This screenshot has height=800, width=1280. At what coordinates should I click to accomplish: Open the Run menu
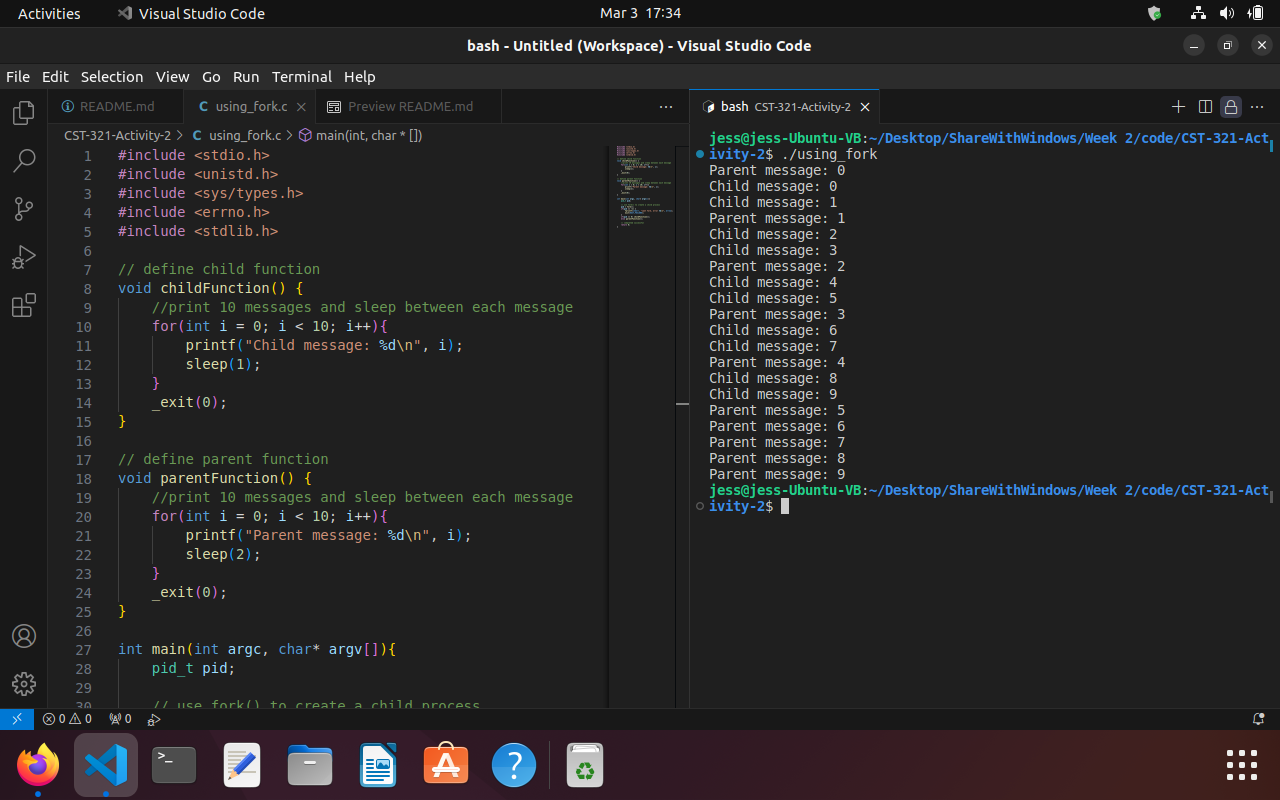click(x=246, y=77)
